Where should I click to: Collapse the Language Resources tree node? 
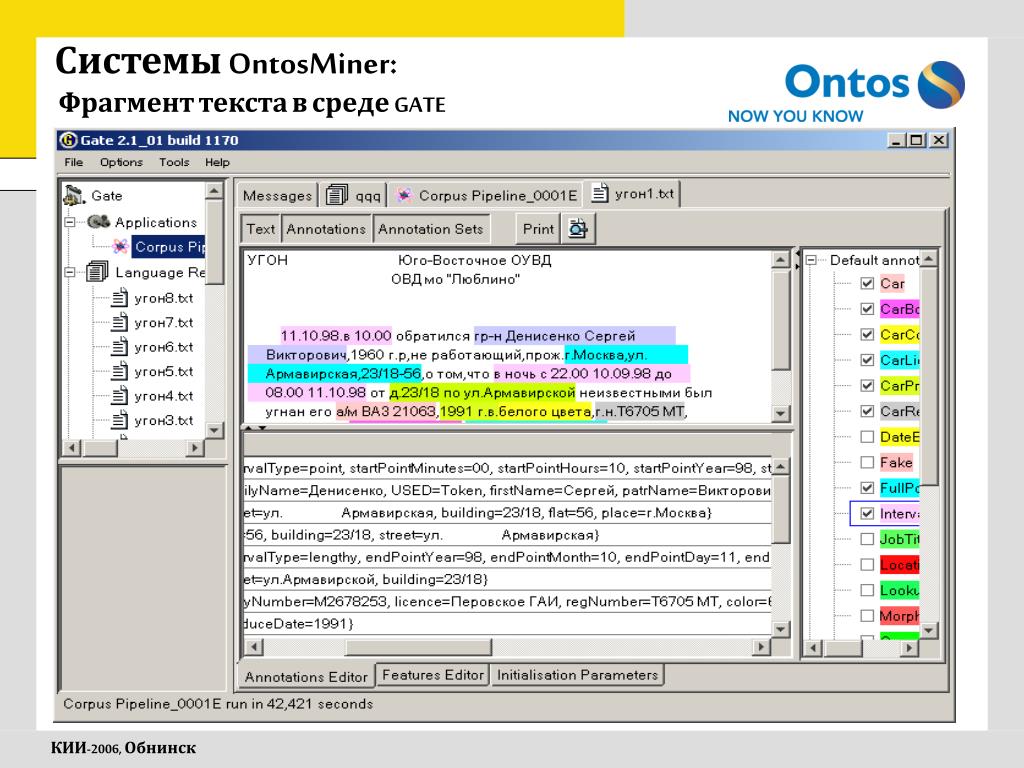click(70, 272)
